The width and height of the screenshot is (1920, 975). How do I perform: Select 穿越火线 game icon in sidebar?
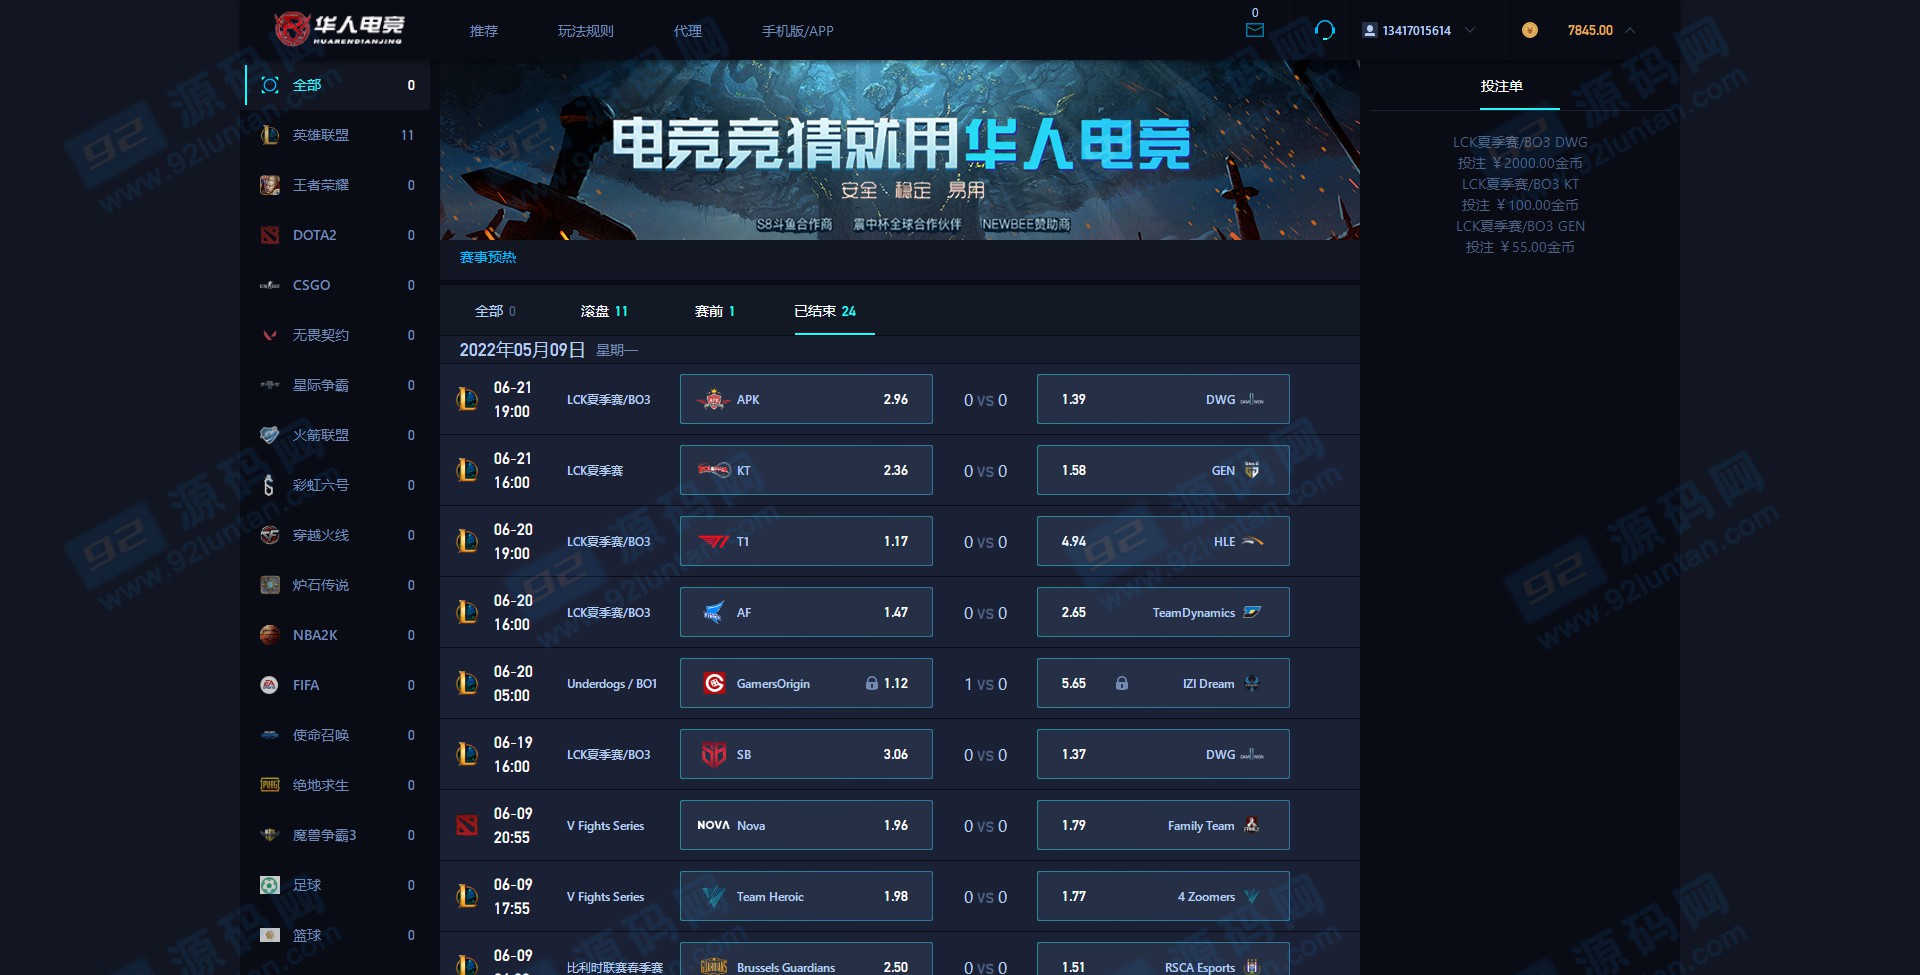point(270,535)
